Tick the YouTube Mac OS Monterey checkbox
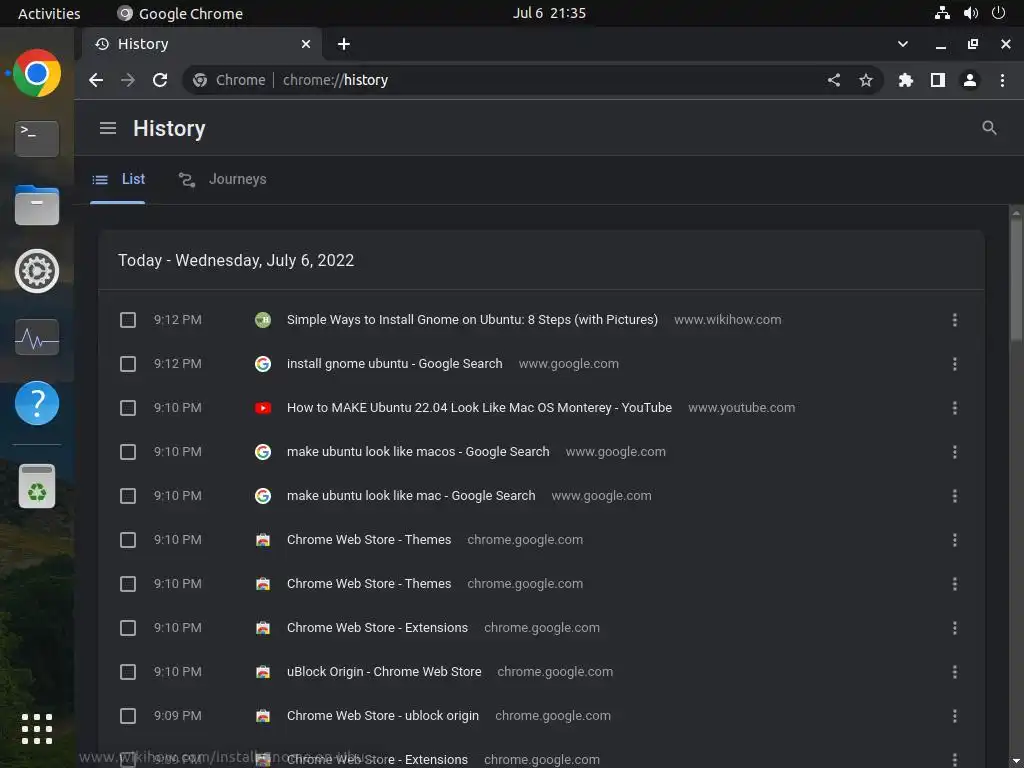Screen dimensions: 1024x768 [x=128, y=408]
